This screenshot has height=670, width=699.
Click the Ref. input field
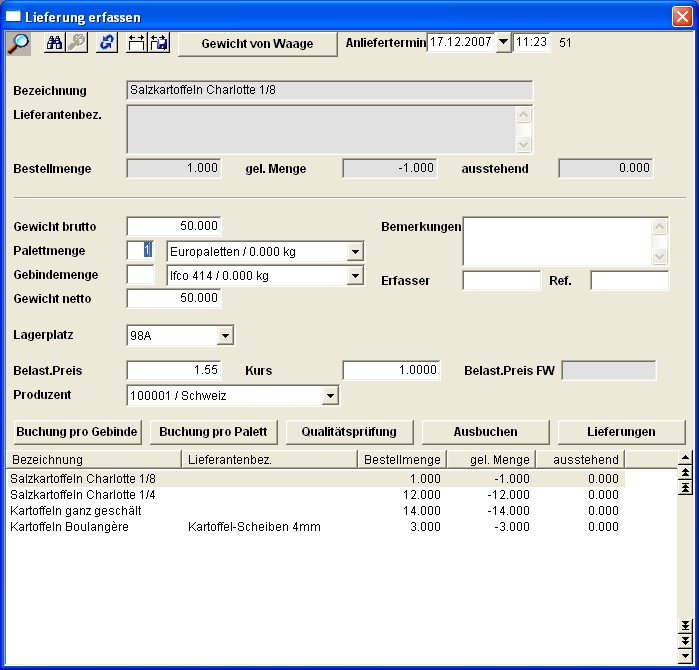(x=629, y=281)
